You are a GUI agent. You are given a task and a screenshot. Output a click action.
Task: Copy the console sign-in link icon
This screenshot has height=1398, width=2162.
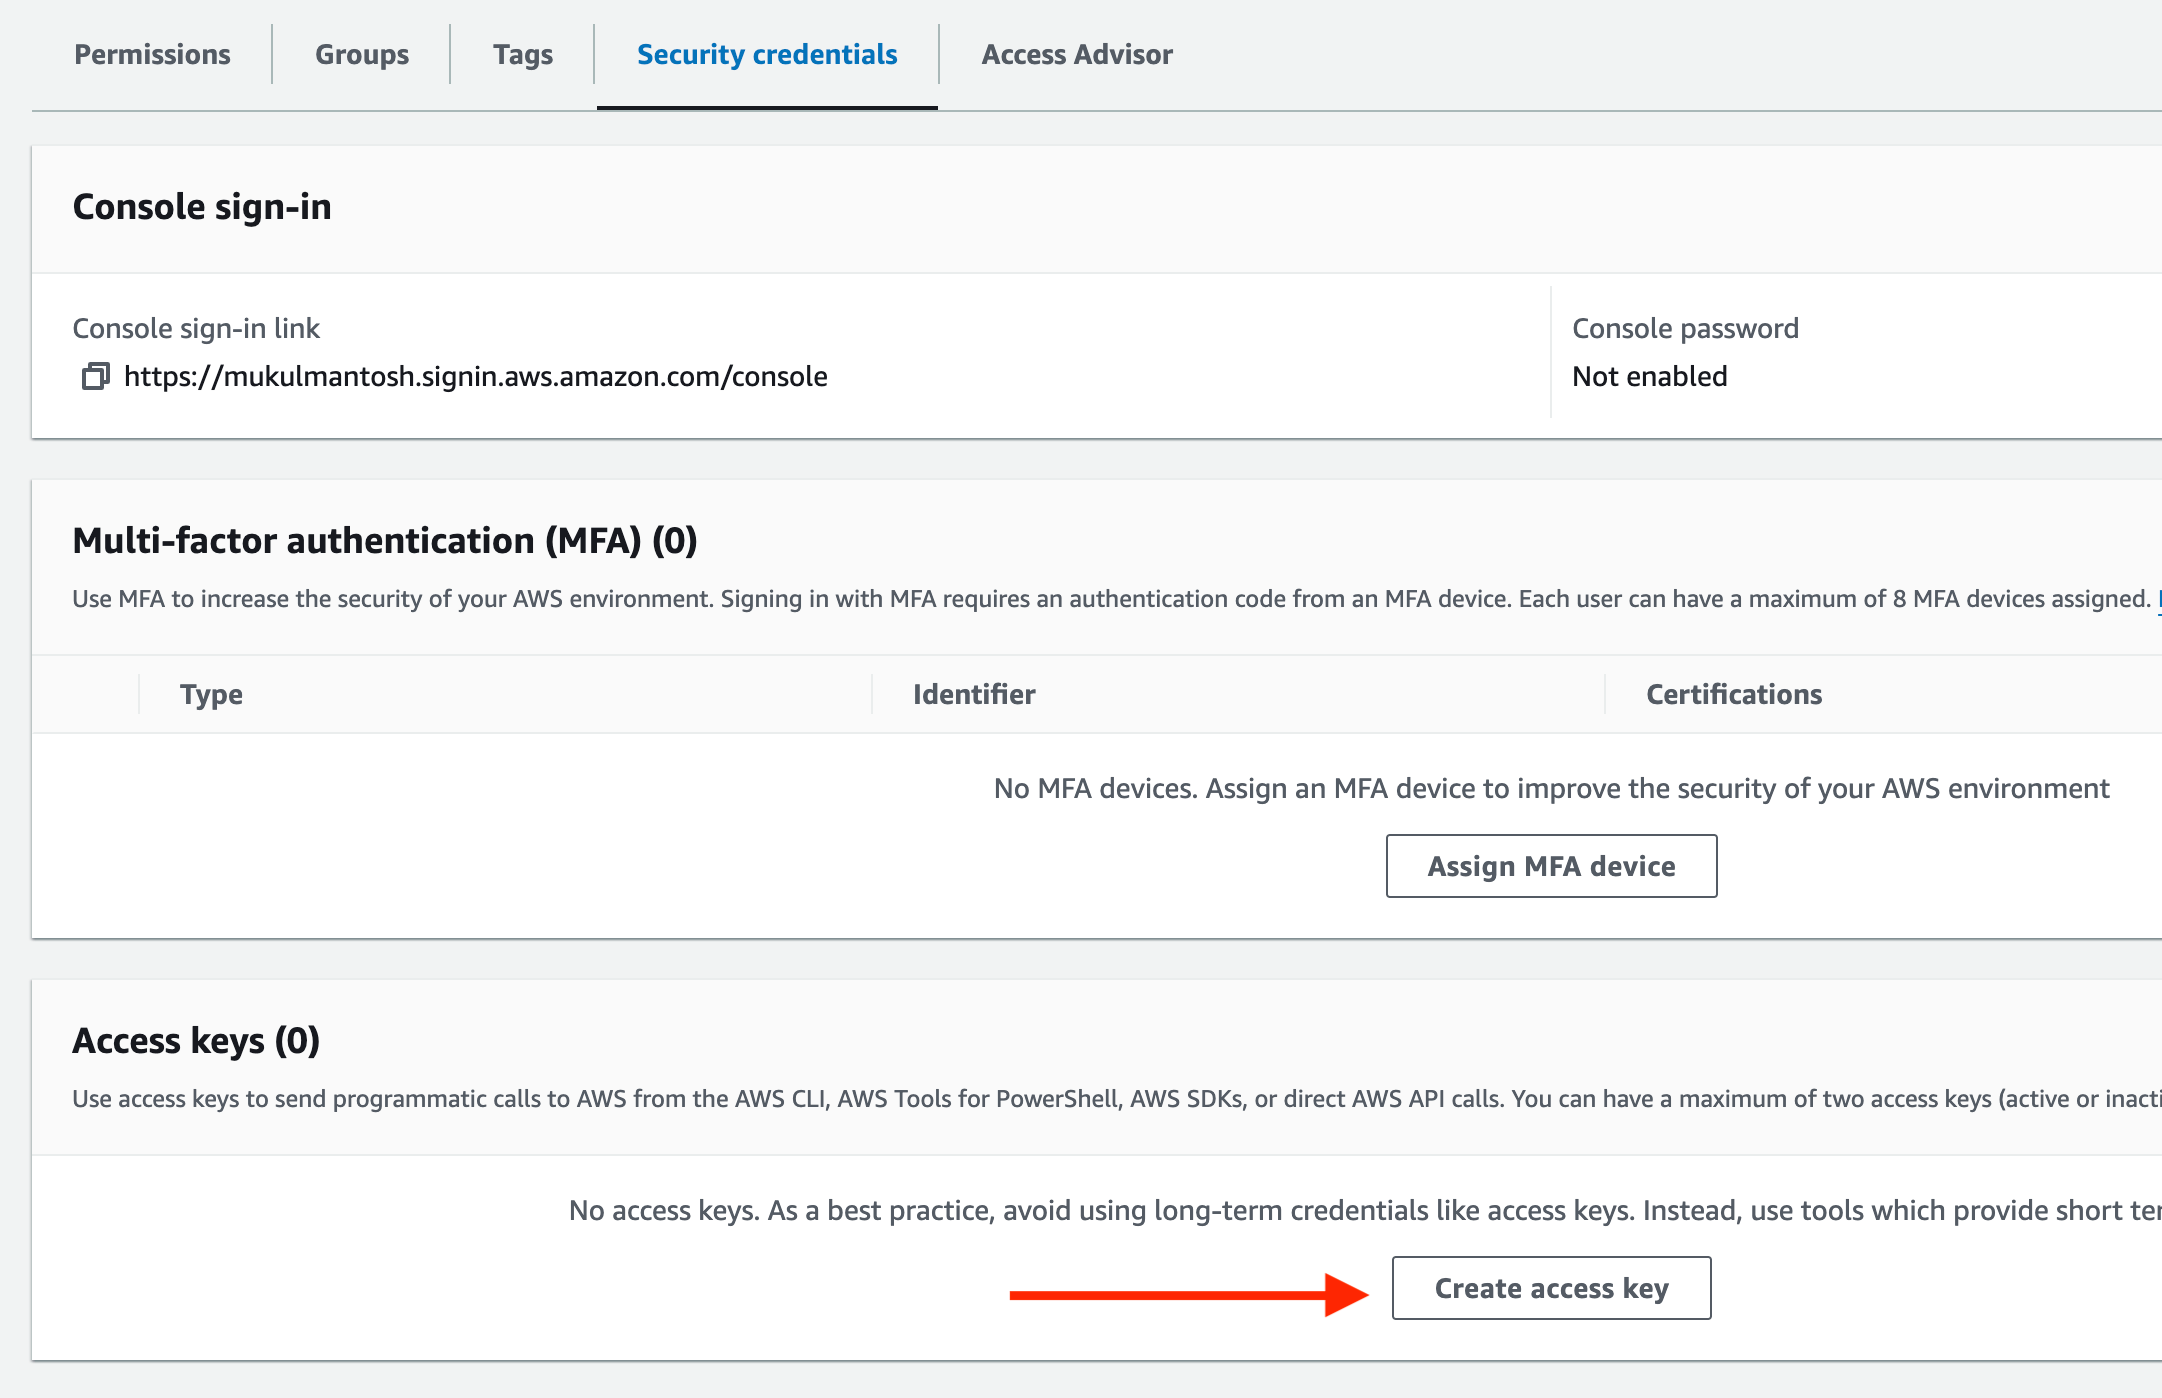(x=95, y=377)
